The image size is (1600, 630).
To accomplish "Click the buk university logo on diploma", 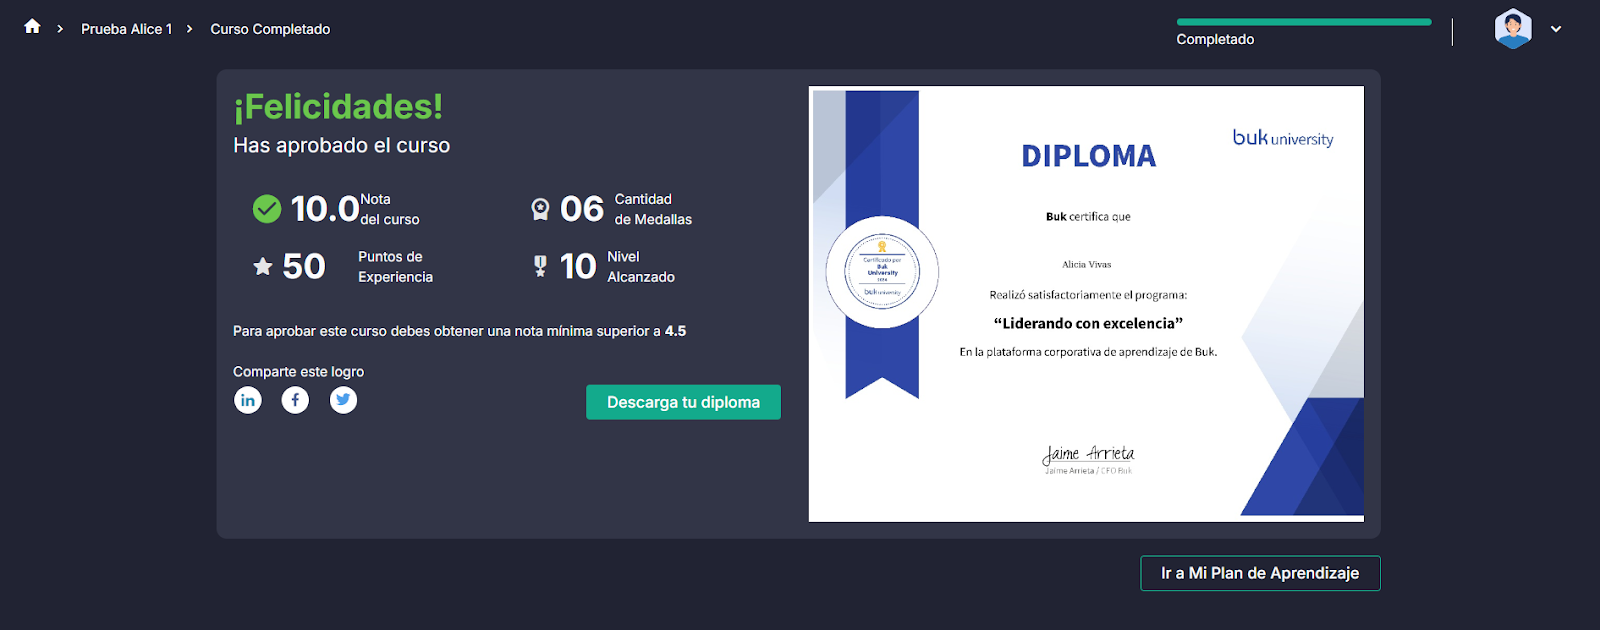I will (x=1282, y=138).
